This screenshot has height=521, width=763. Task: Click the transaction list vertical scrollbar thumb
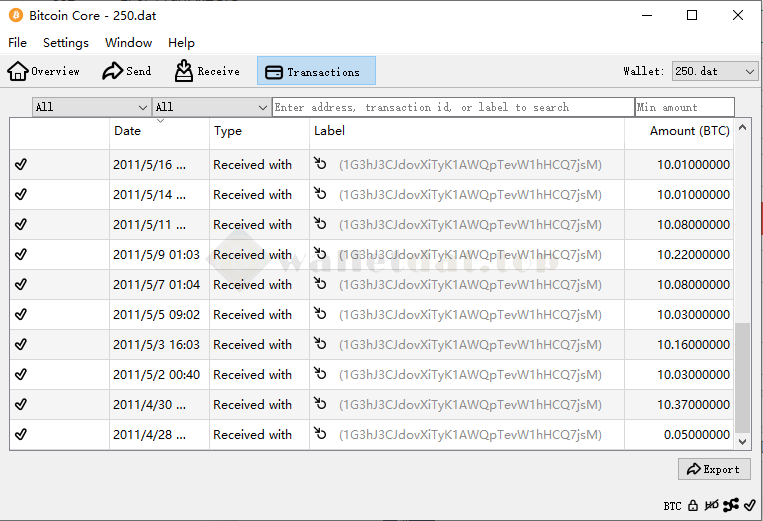point(742,377)
